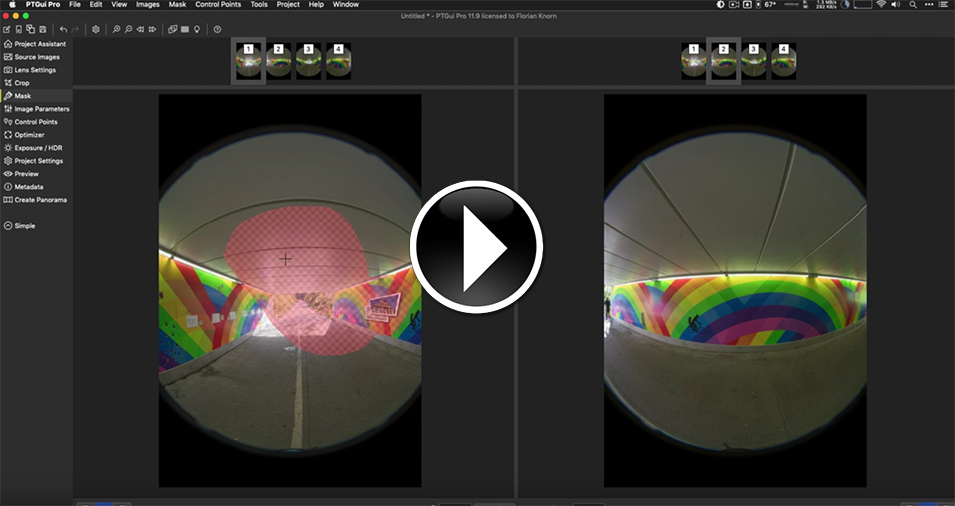Open the Image Parameters tab
The height and width of the screenshot is (506, 955).
(x=36, y=109)
